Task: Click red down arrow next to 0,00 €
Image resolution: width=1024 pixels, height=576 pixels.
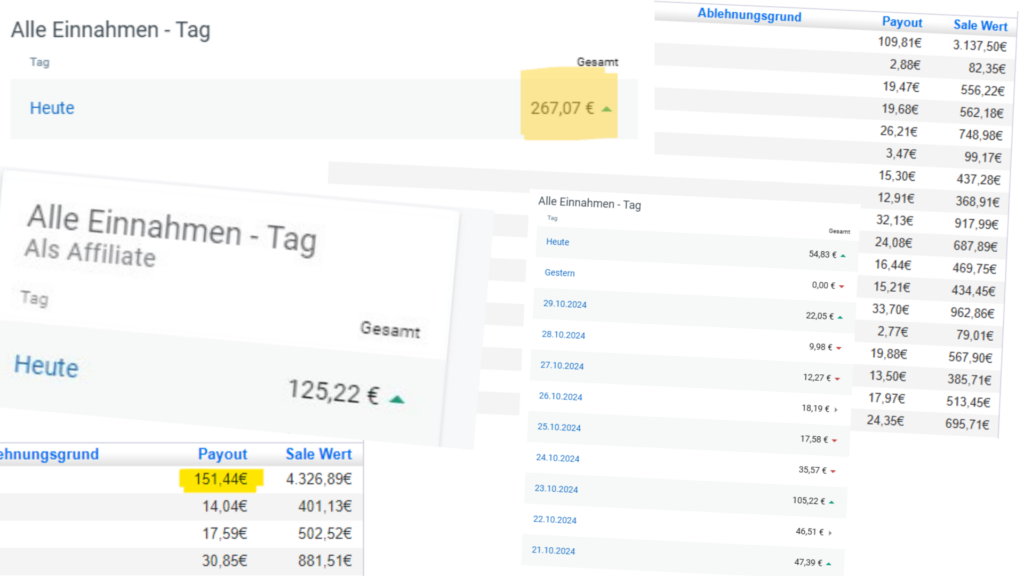Action: point(842,286)
